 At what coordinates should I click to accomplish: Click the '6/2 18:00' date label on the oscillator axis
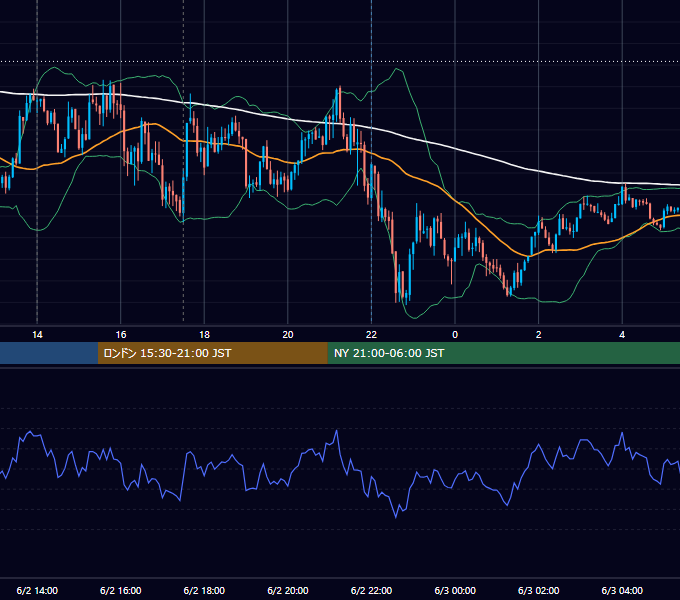[204, 590]
